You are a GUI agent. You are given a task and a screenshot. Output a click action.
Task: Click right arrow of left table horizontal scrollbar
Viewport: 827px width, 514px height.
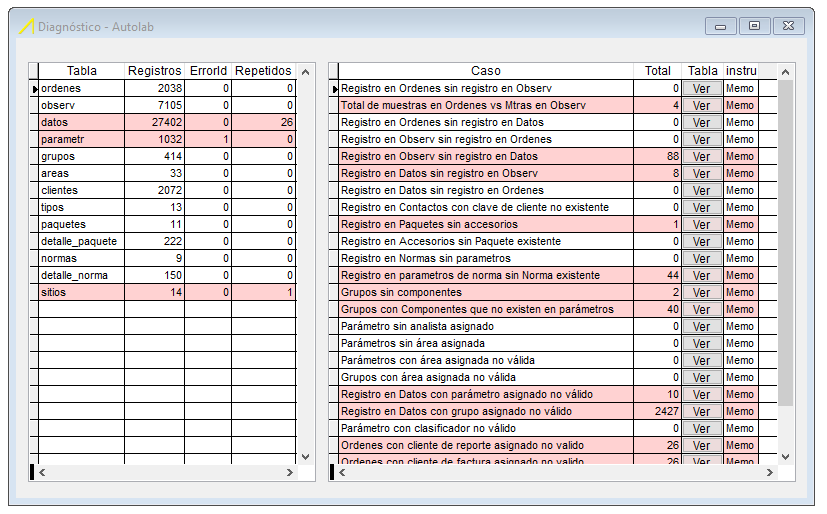290,472
